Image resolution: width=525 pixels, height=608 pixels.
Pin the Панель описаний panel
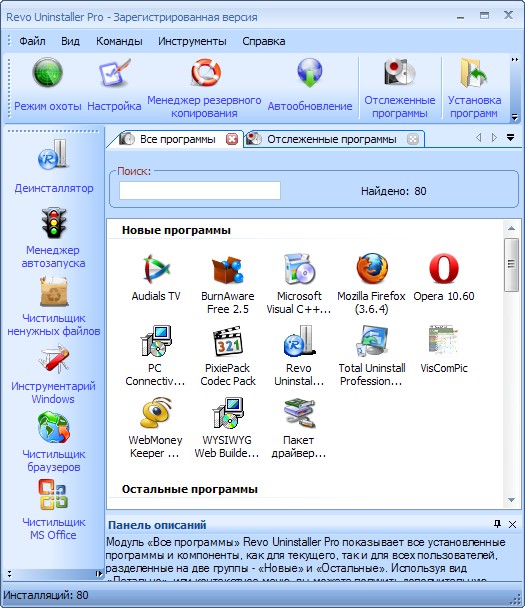click(x=497, y=524)
